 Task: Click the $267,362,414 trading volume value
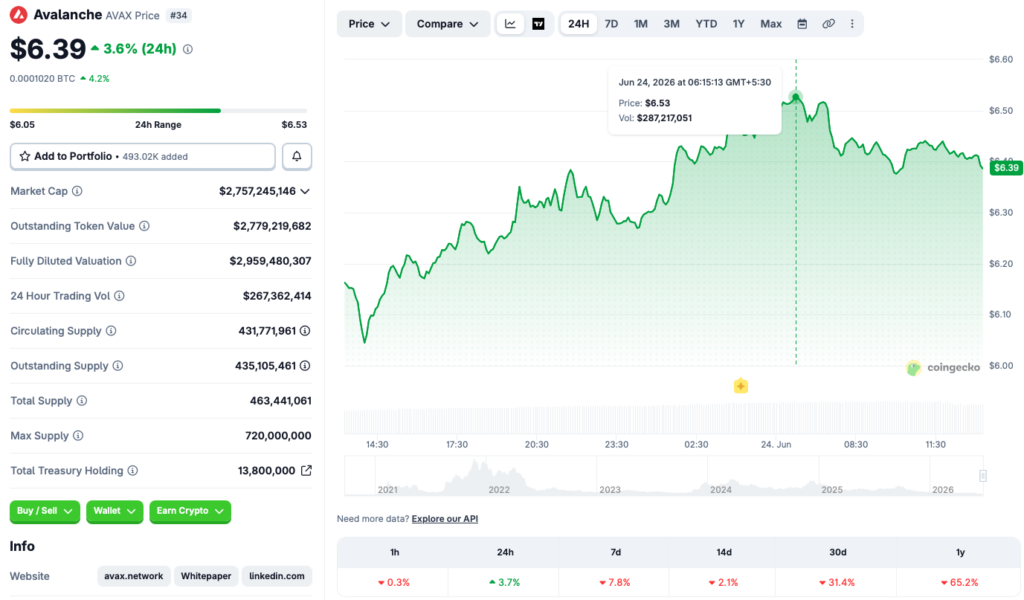coord(277,296)
